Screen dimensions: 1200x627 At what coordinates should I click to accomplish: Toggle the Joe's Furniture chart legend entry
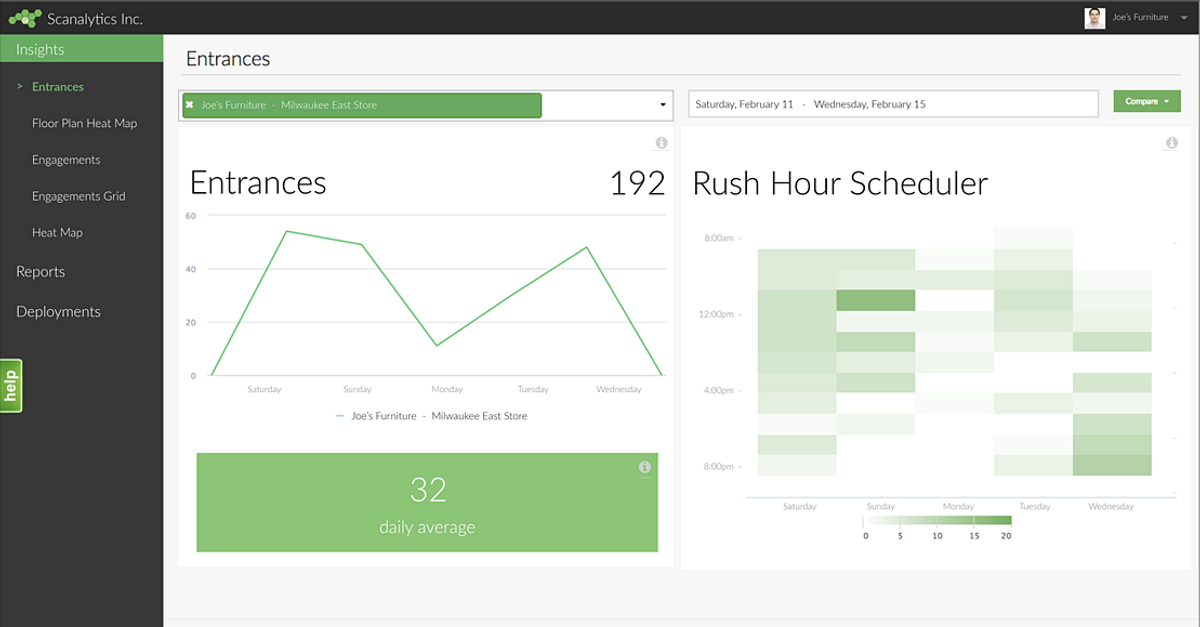431,416
